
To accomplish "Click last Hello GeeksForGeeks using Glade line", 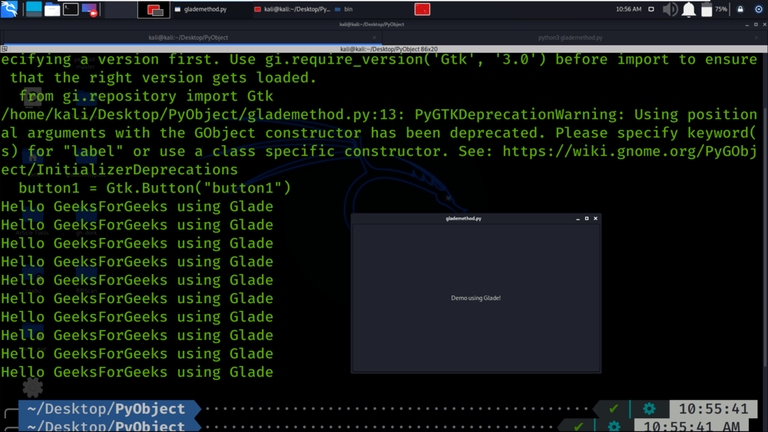I will click(x=137, y=372).
